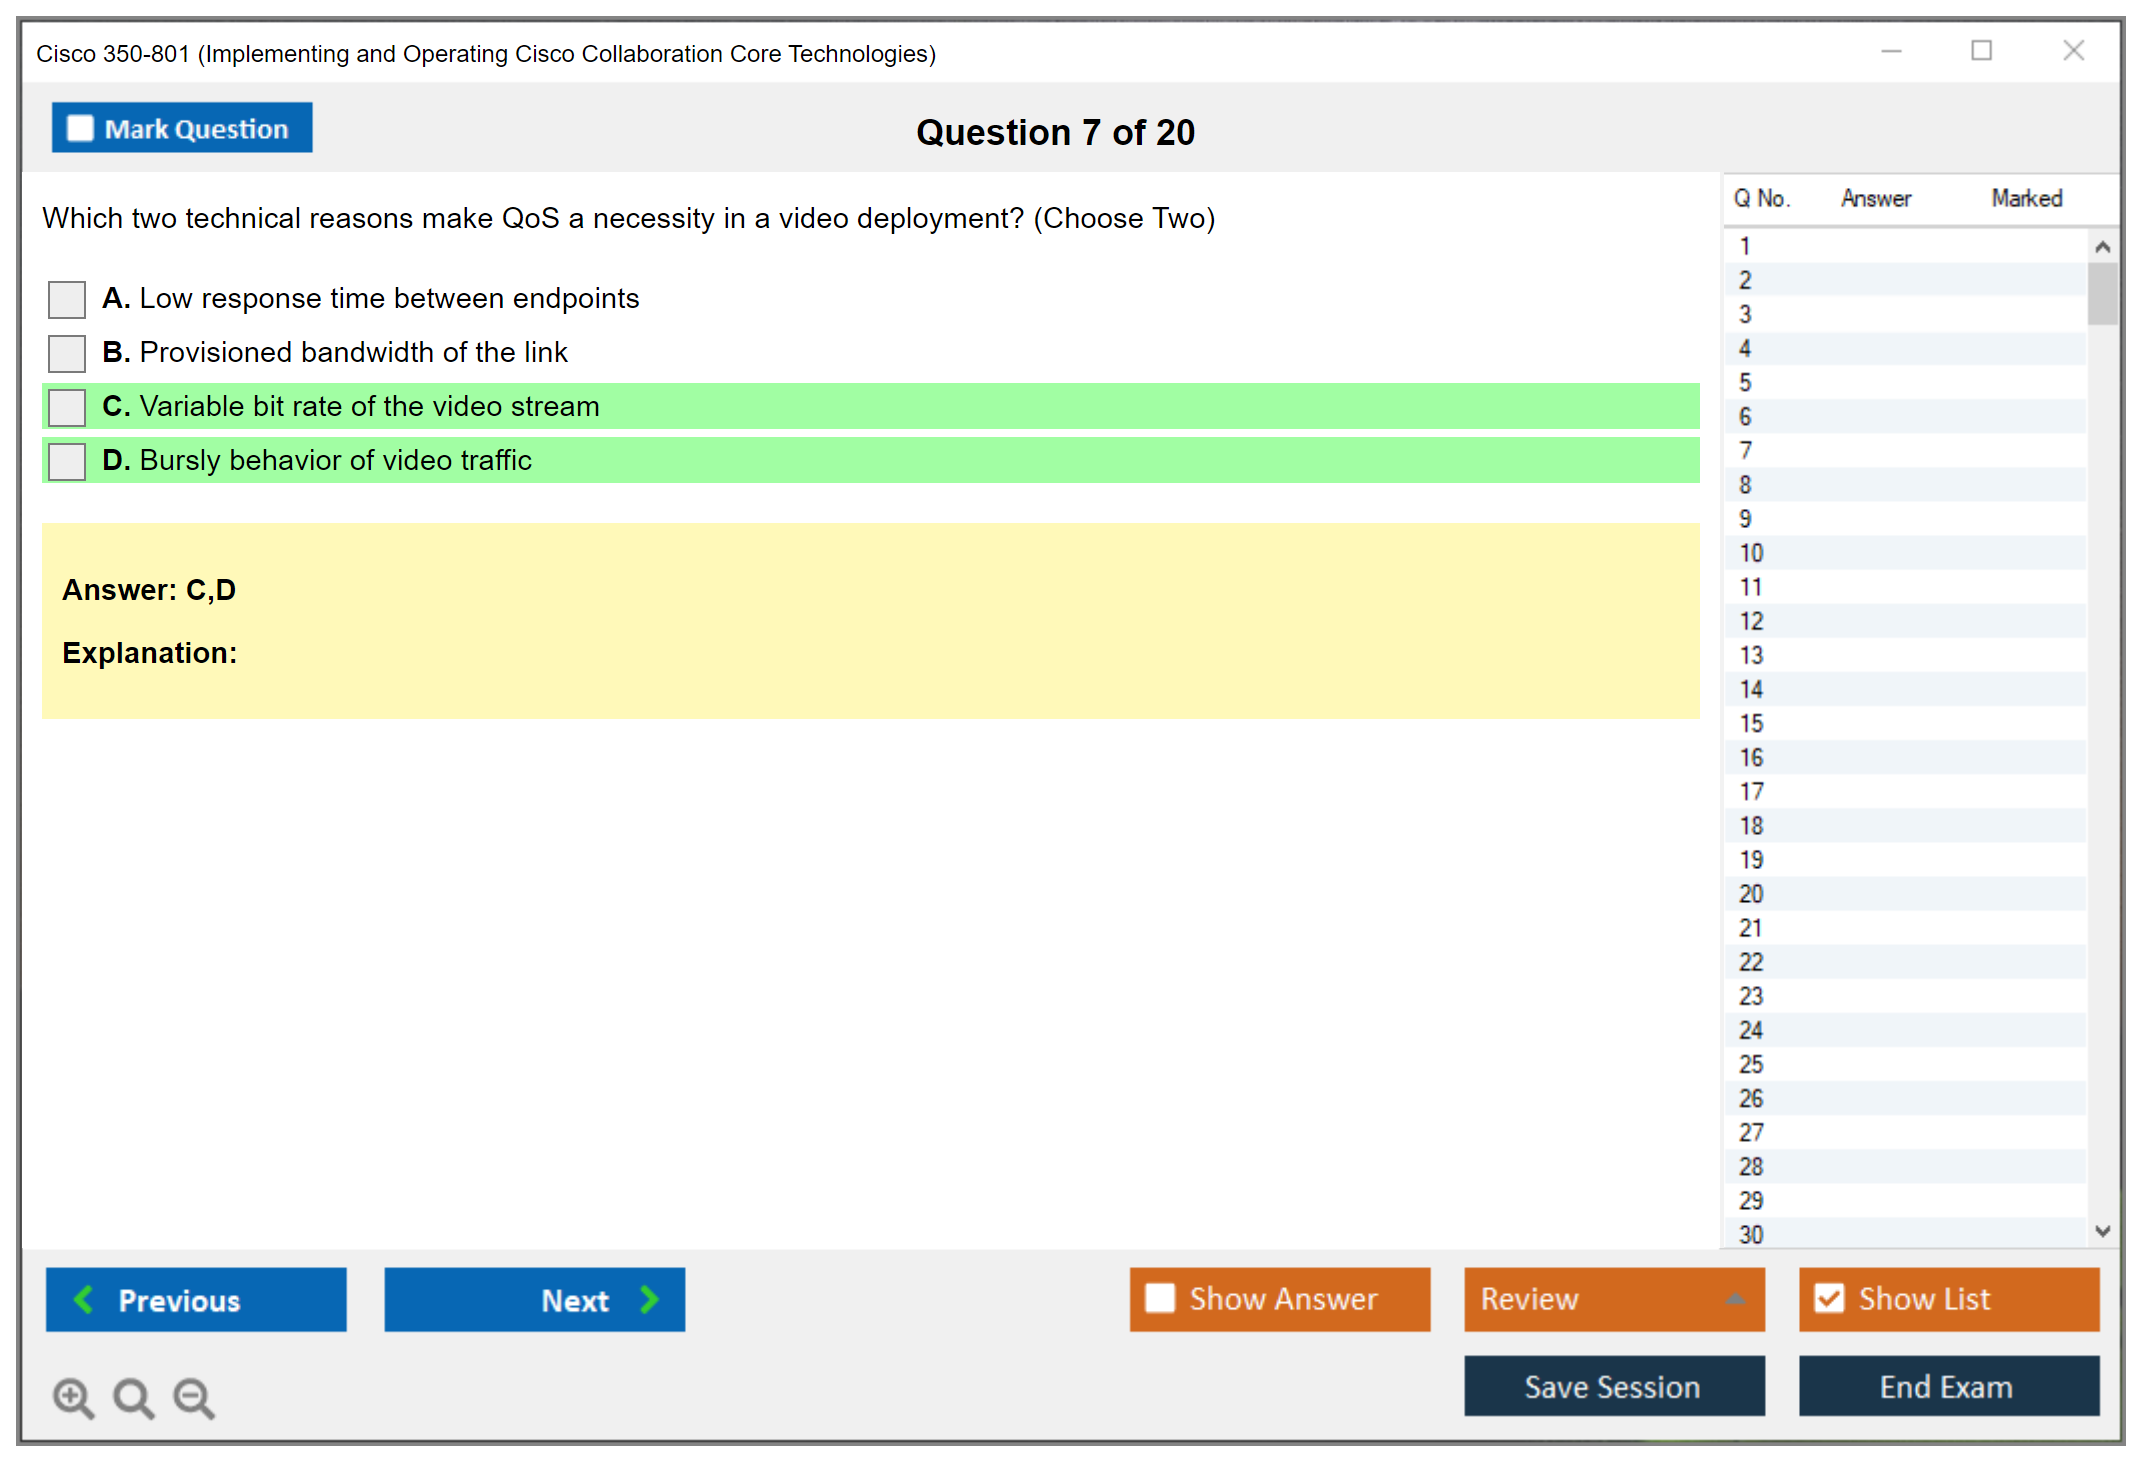This screenshot has width=2150, height=1470.
Task: Click the zoom in magnifier icon
Action: [x=72, y=1397]
